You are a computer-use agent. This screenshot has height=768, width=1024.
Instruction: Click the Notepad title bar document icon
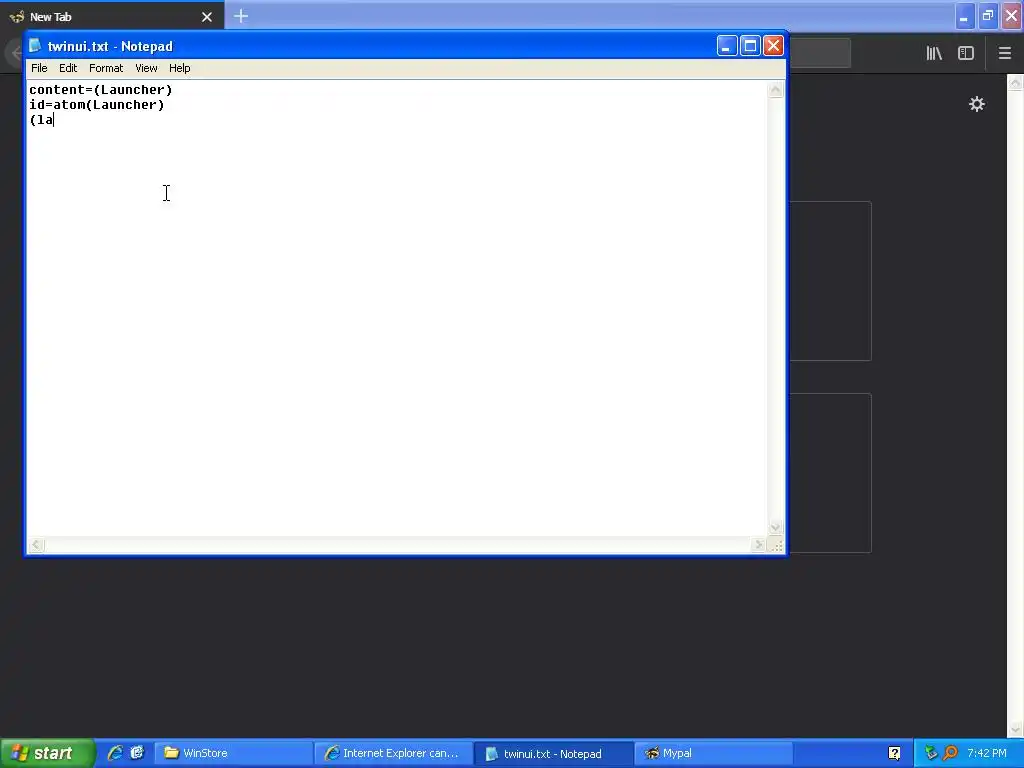coord(35,46)
